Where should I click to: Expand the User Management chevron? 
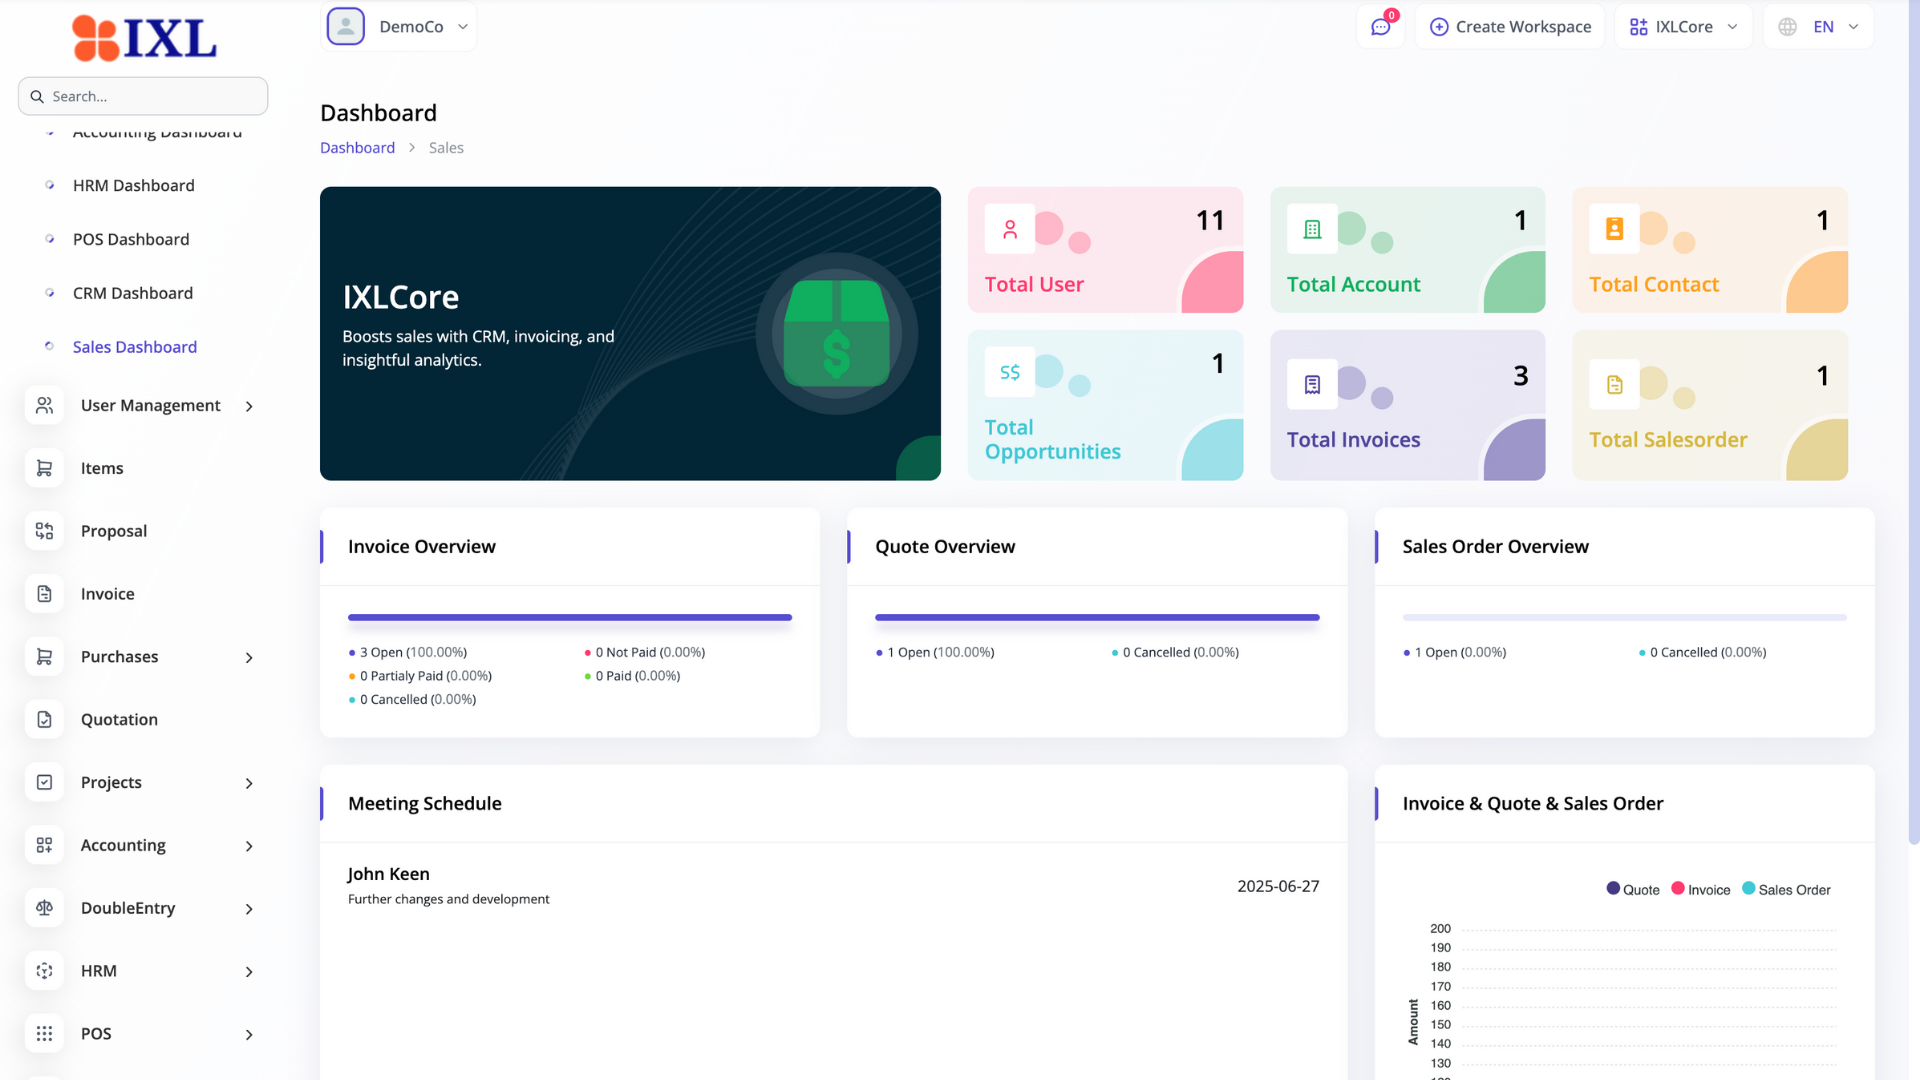pos(249,406)
